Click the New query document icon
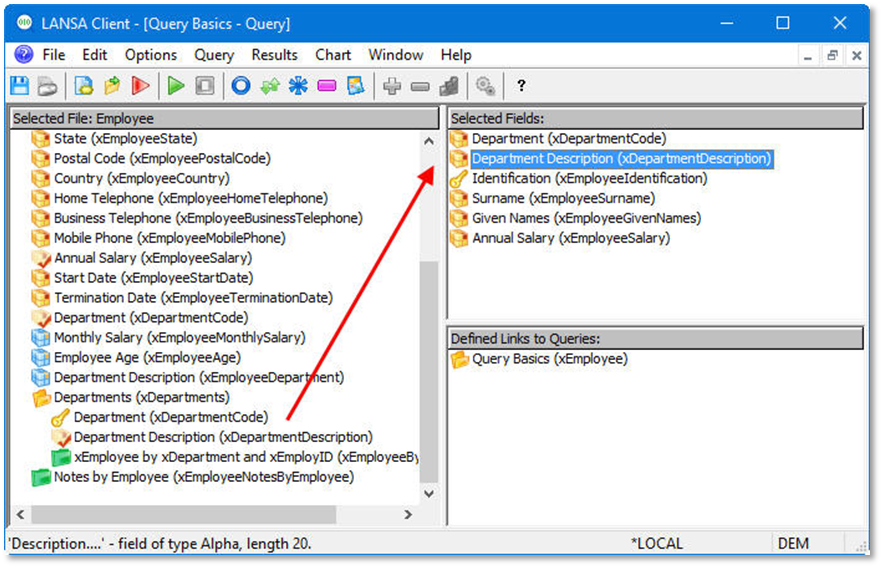The height and width of the screenshot is (567, 882). click(x=84, y=86)
